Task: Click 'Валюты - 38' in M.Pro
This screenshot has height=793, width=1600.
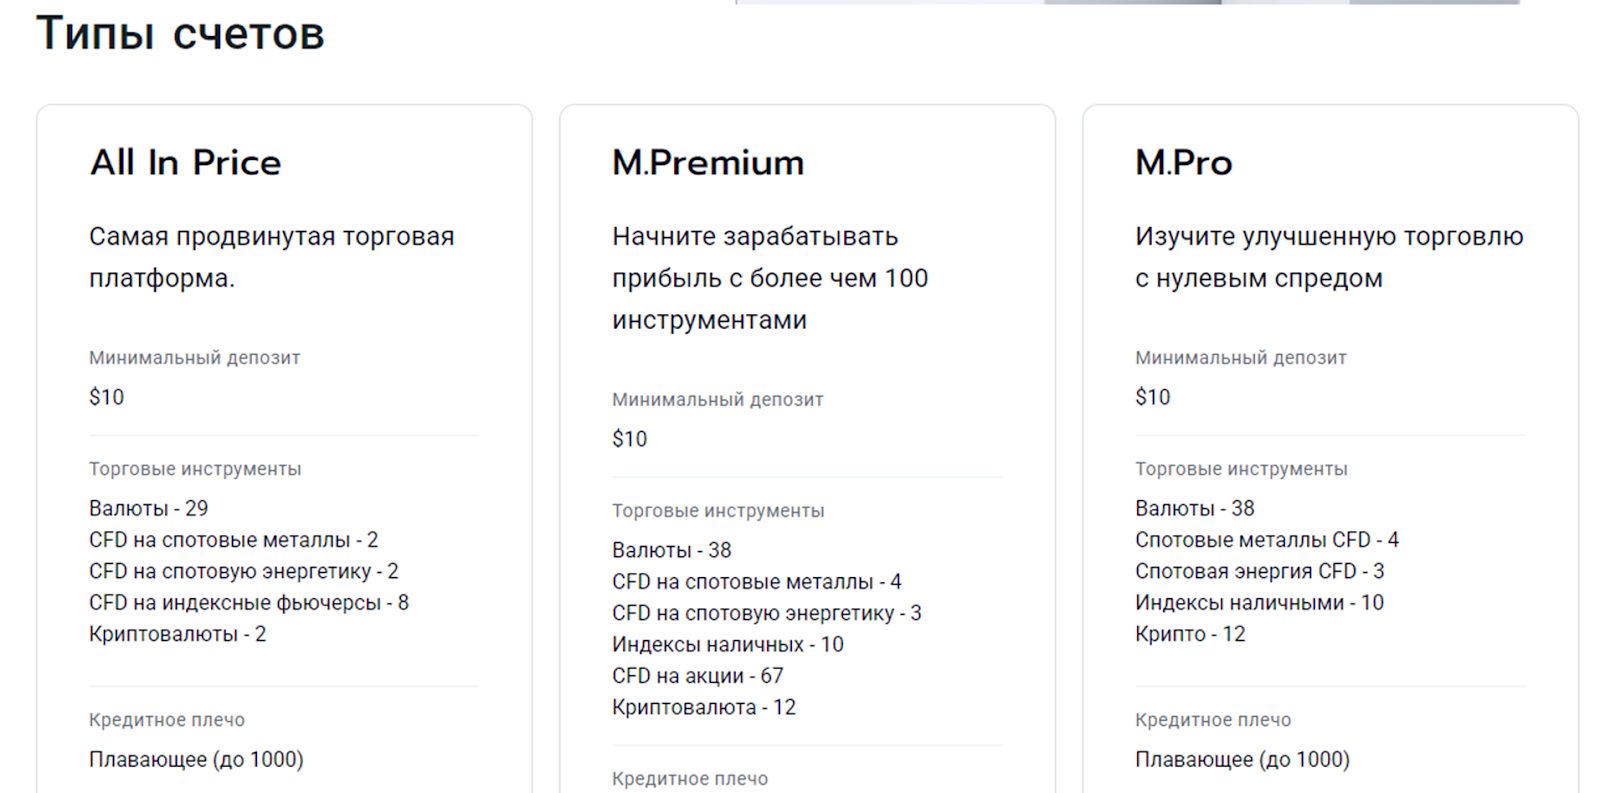Action: (1195, 508)
